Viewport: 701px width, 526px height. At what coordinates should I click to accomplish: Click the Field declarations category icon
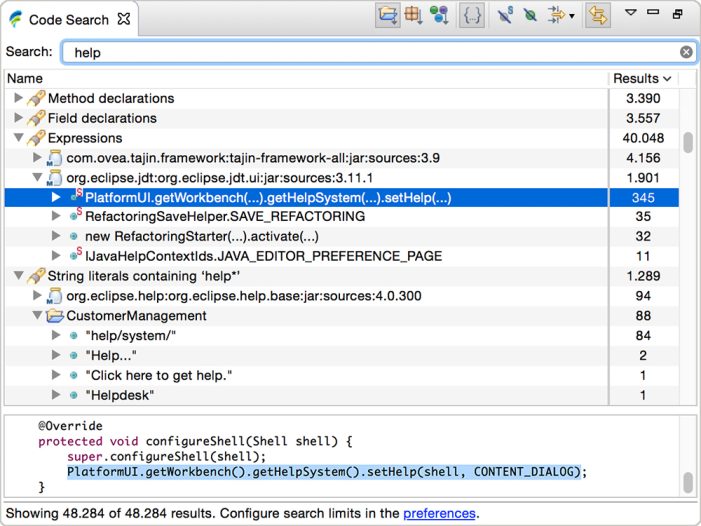coord(36,118)
